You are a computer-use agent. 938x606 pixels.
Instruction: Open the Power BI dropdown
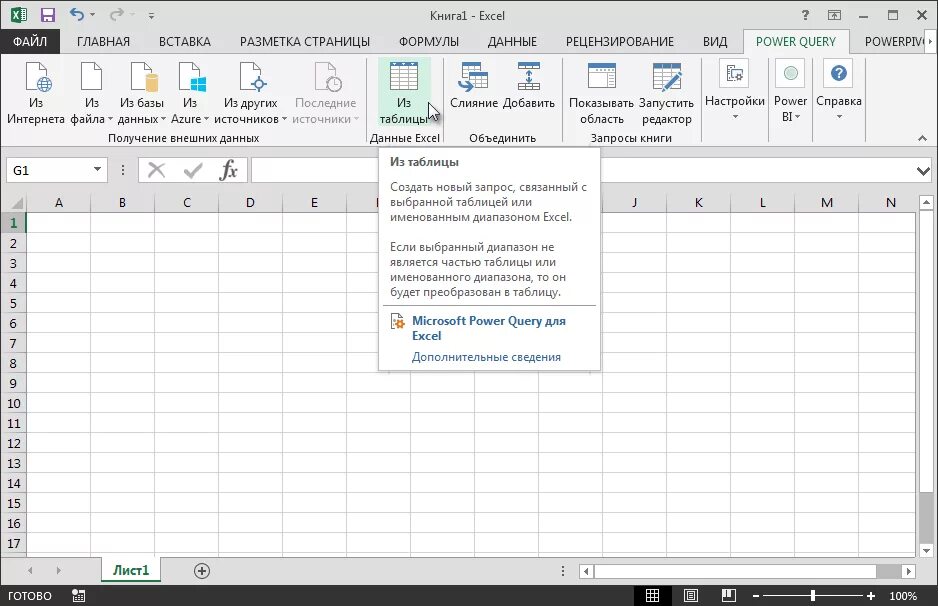click(790, 90)
